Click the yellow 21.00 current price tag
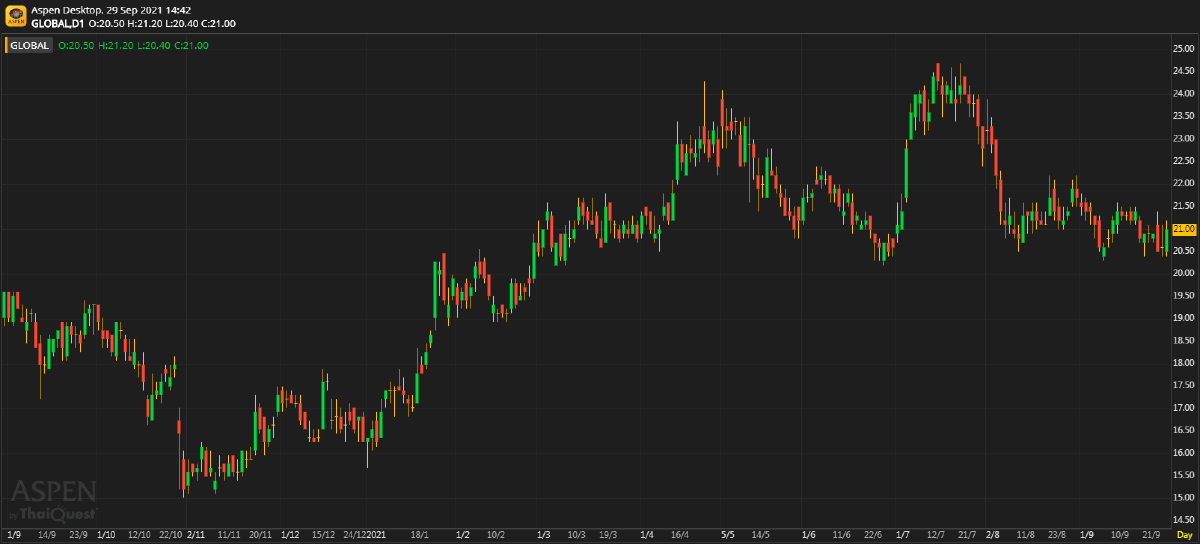Screen dimensions: 1200x544 pos(1185,228)
